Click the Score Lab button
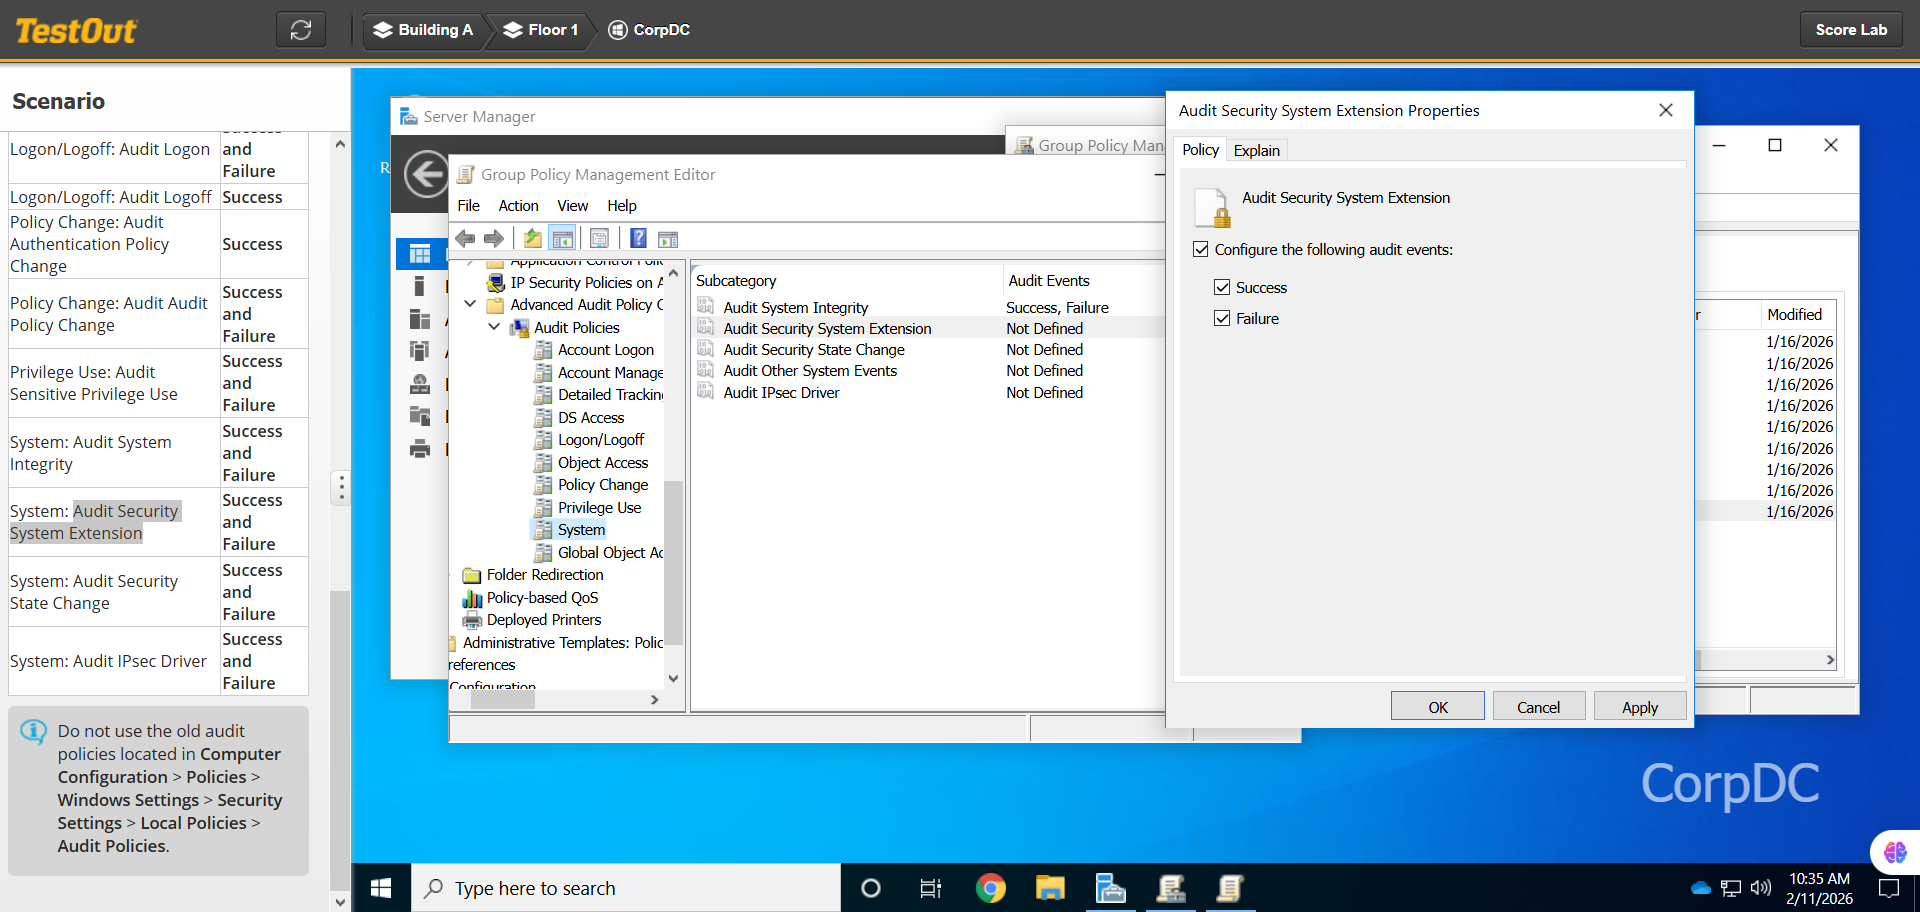The height and width of the screenshot is (912, 1920). pos(1851,30)
